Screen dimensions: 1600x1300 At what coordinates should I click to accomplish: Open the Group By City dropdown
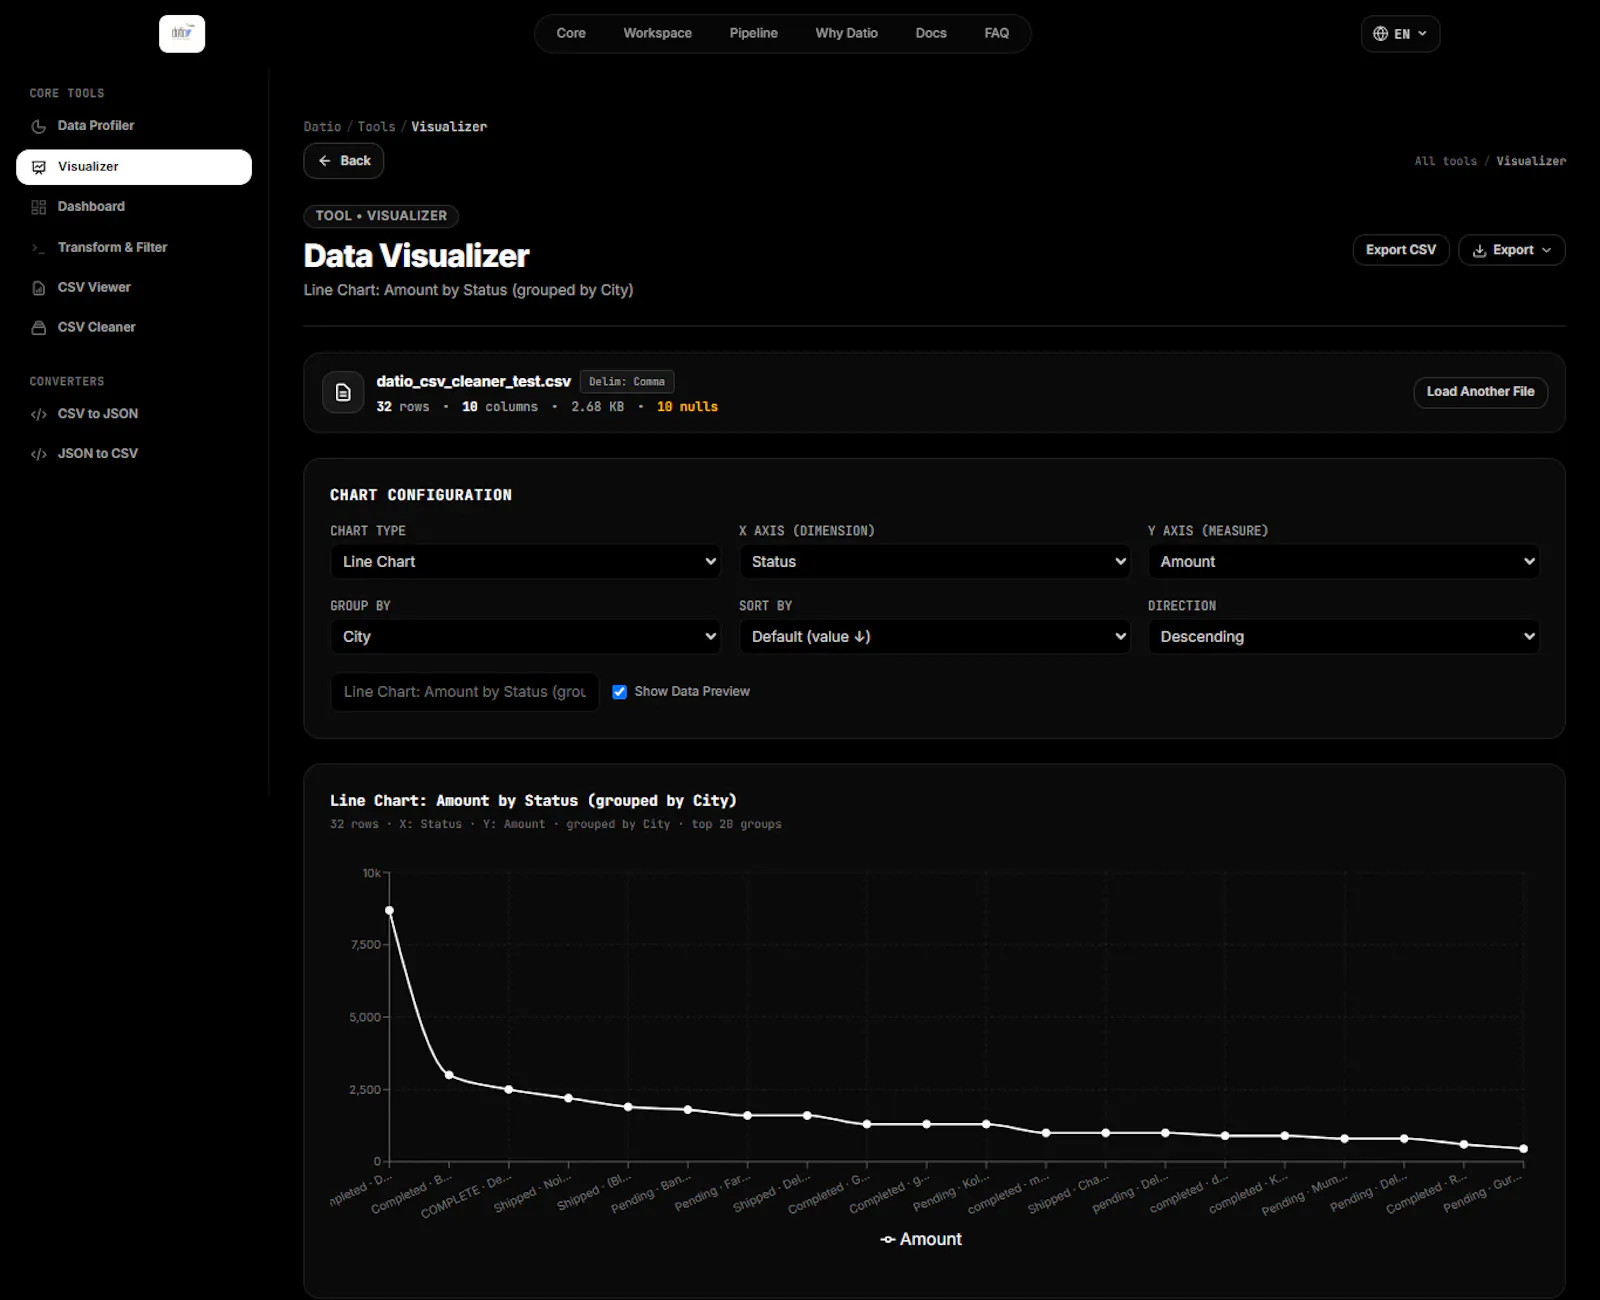coord(525,637)
